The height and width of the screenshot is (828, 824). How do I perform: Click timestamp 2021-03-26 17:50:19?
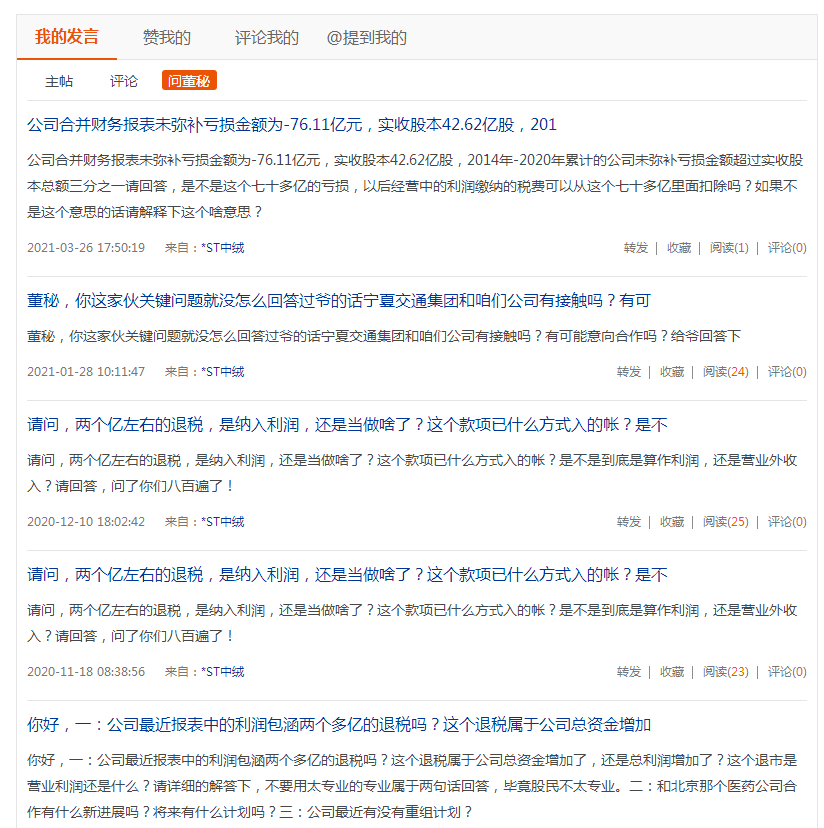[x=86, y=248]
